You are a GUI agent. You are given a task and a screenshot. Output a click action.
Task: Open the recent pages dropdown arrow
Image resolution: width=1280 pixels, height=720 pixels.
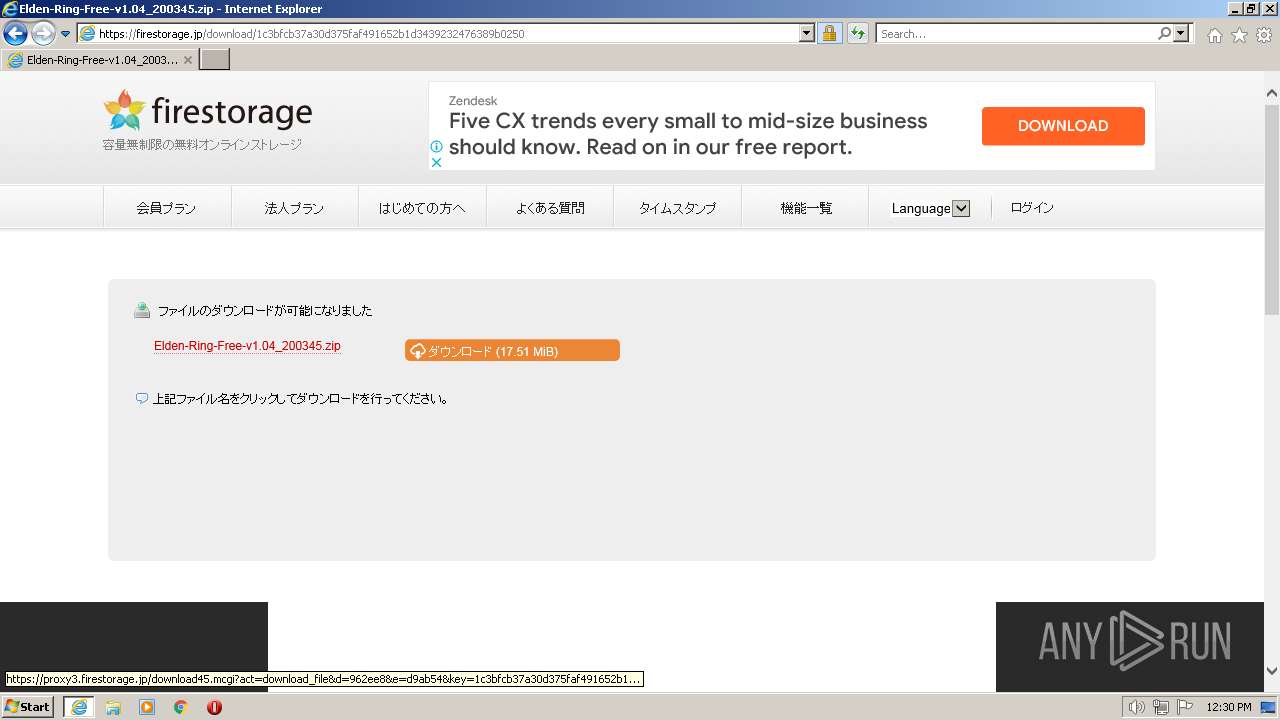point(66,34)
